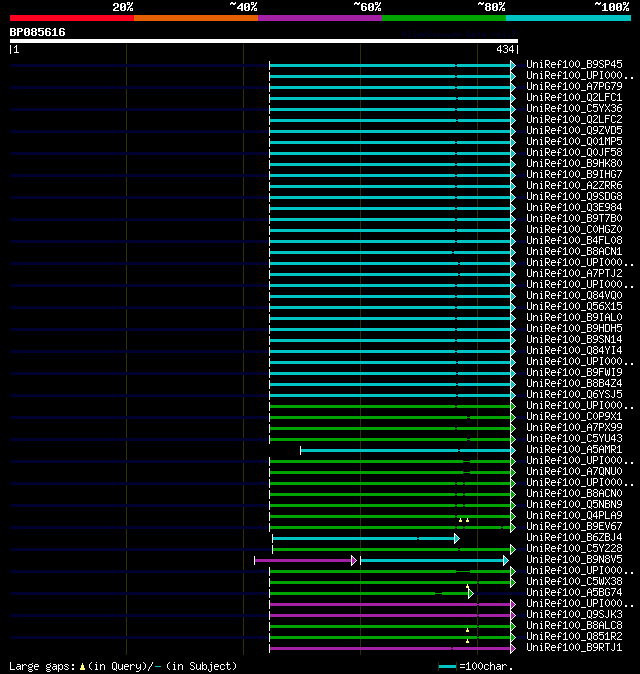Click the purple alignment segment of B9N8V5

[x=306, y=561]
